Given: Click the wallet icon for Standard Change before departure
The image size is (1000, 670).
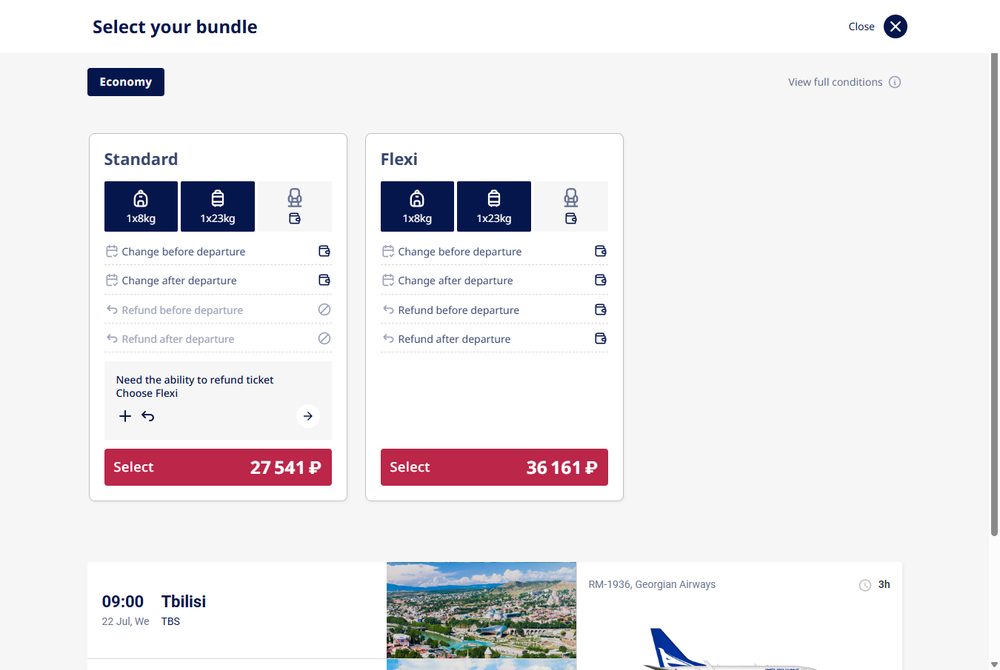Looking at the screenshot, I should 324,251.
